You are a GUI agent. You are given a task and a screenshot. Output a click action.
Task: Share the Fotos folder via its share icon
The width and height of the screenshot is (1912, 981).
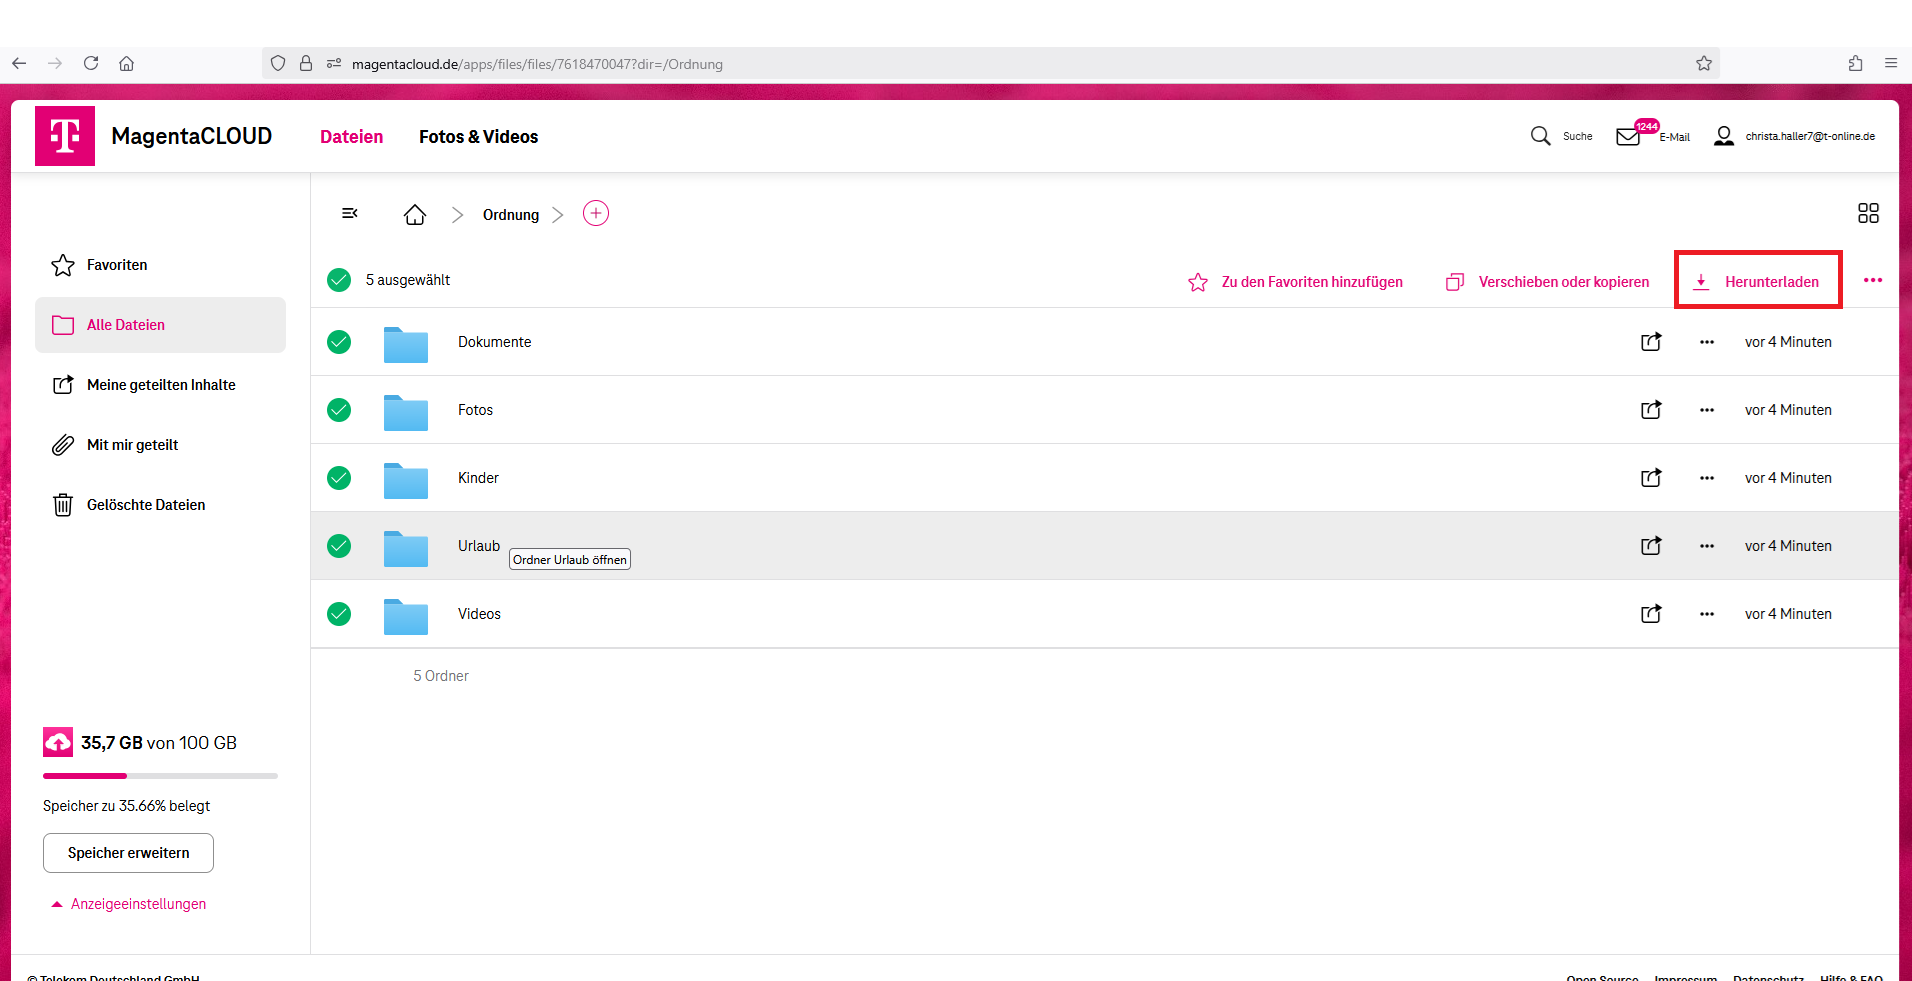[1651, 410]
